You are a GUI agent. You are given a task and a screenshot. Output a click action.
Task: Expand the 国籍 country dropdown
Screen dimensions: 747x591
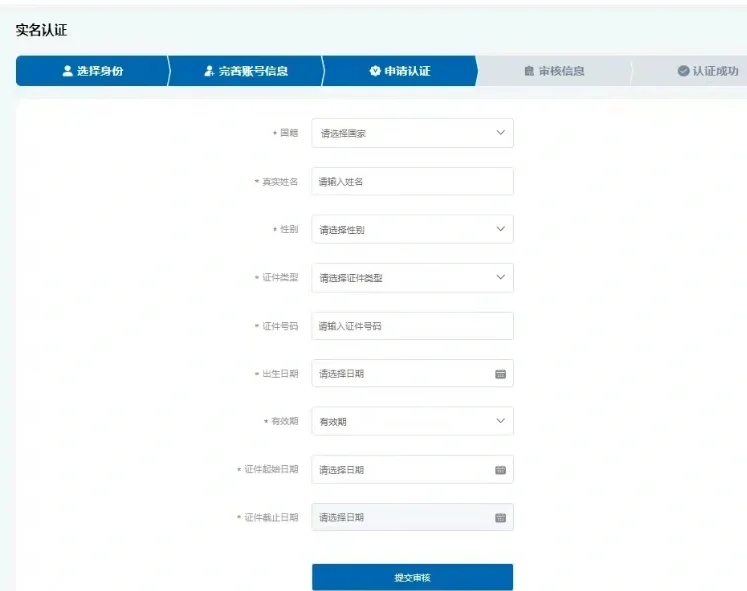[x=412, y=133]
